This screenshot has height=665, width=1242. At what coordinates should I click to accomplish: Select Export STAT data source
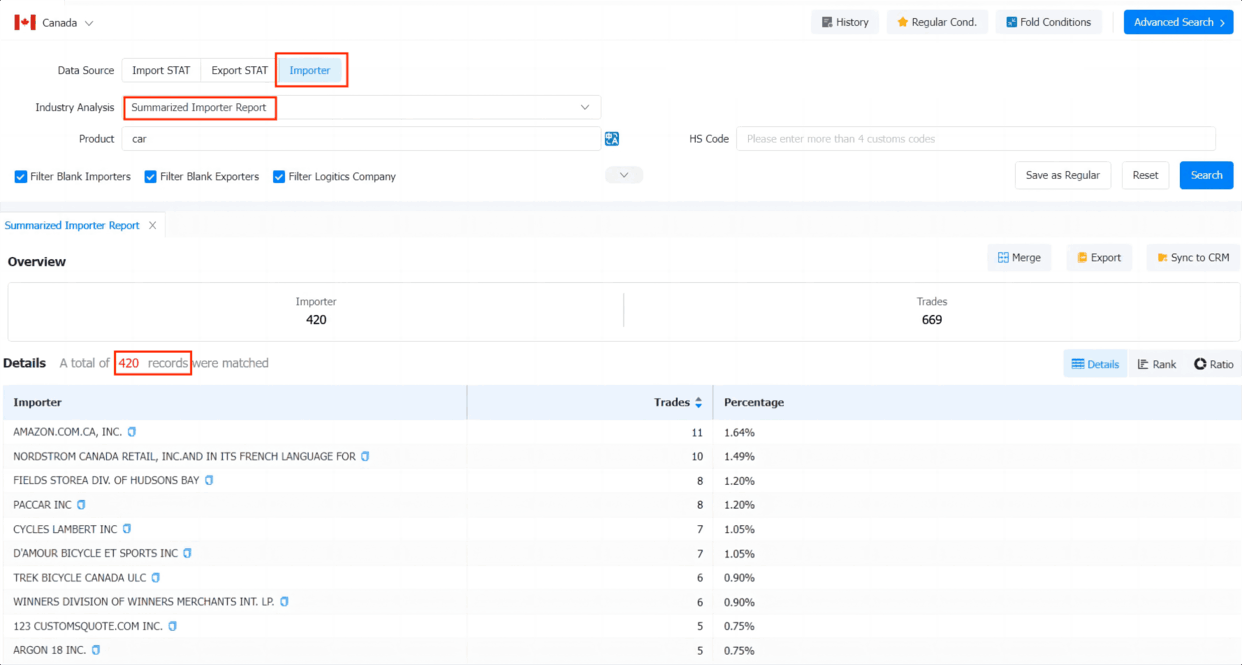(239, 70)
